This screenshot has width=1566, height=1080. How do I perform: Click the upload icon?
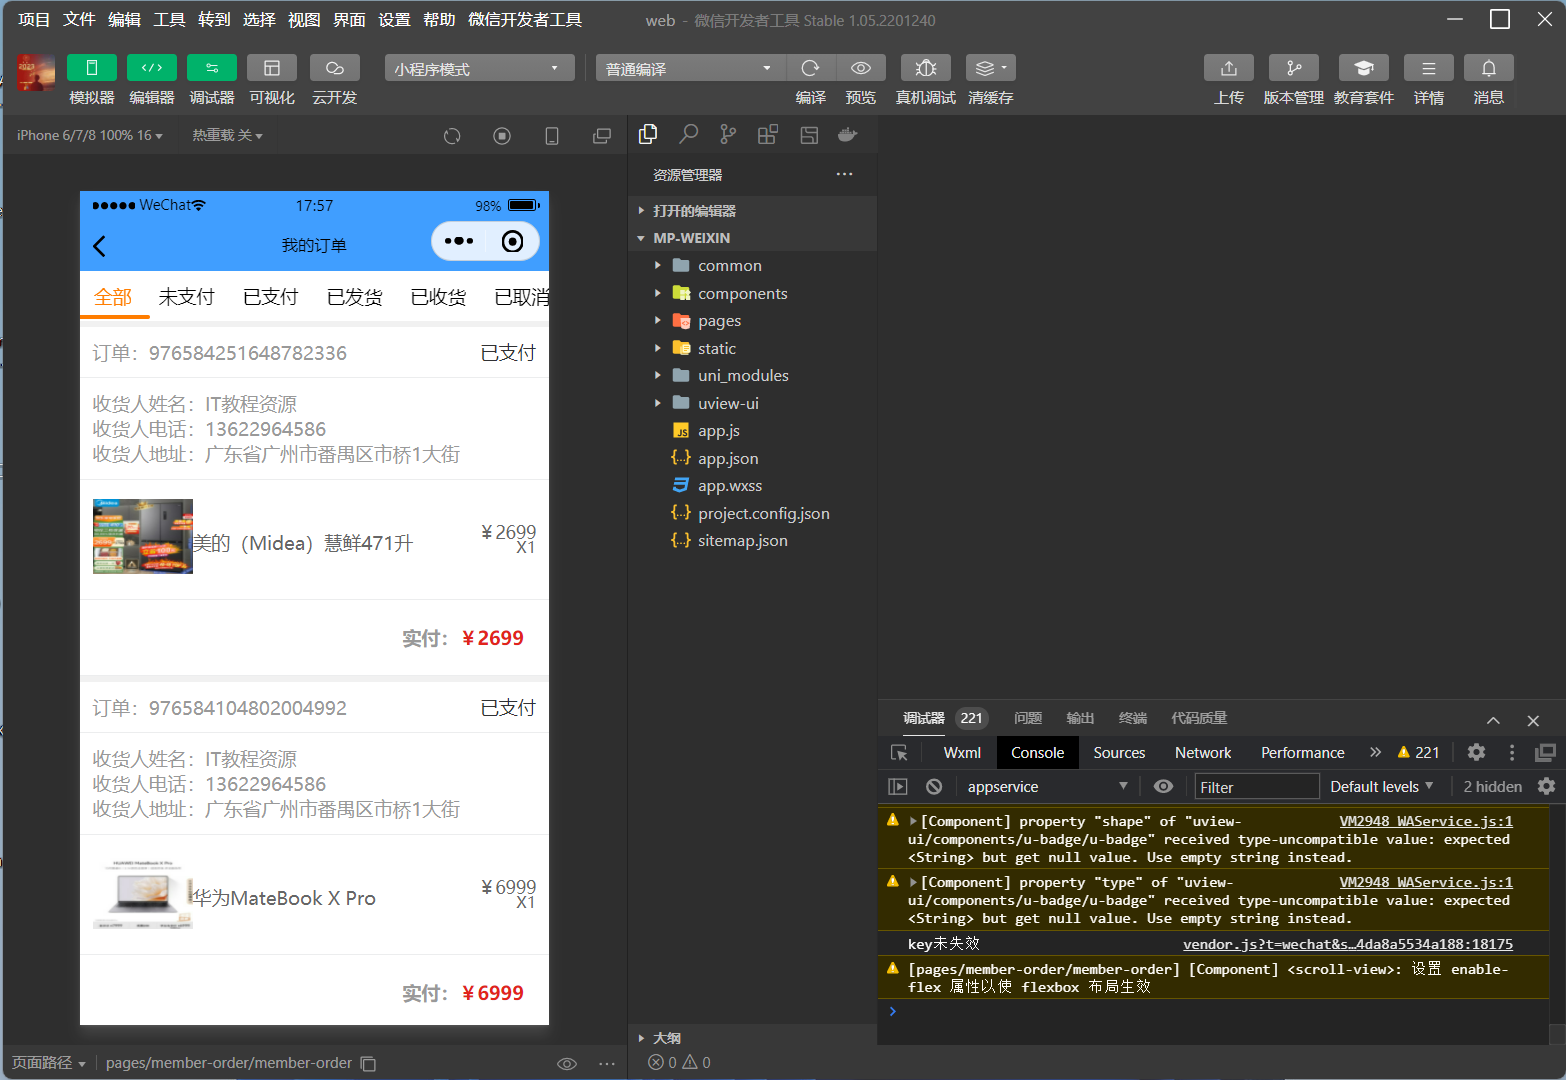pos(1229,67)
